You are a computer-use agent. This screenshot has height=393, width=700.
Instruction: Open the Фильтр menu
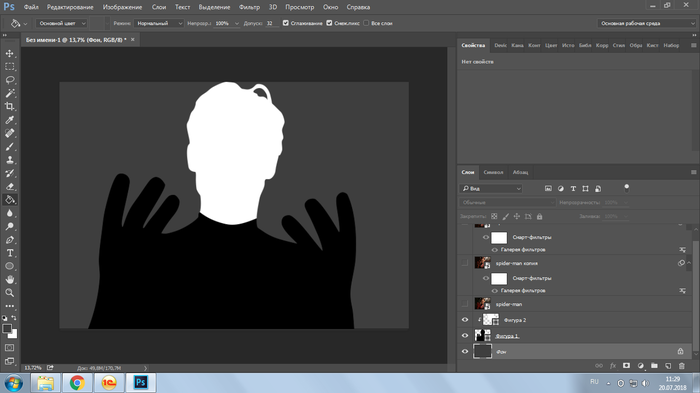coord(249,7)
